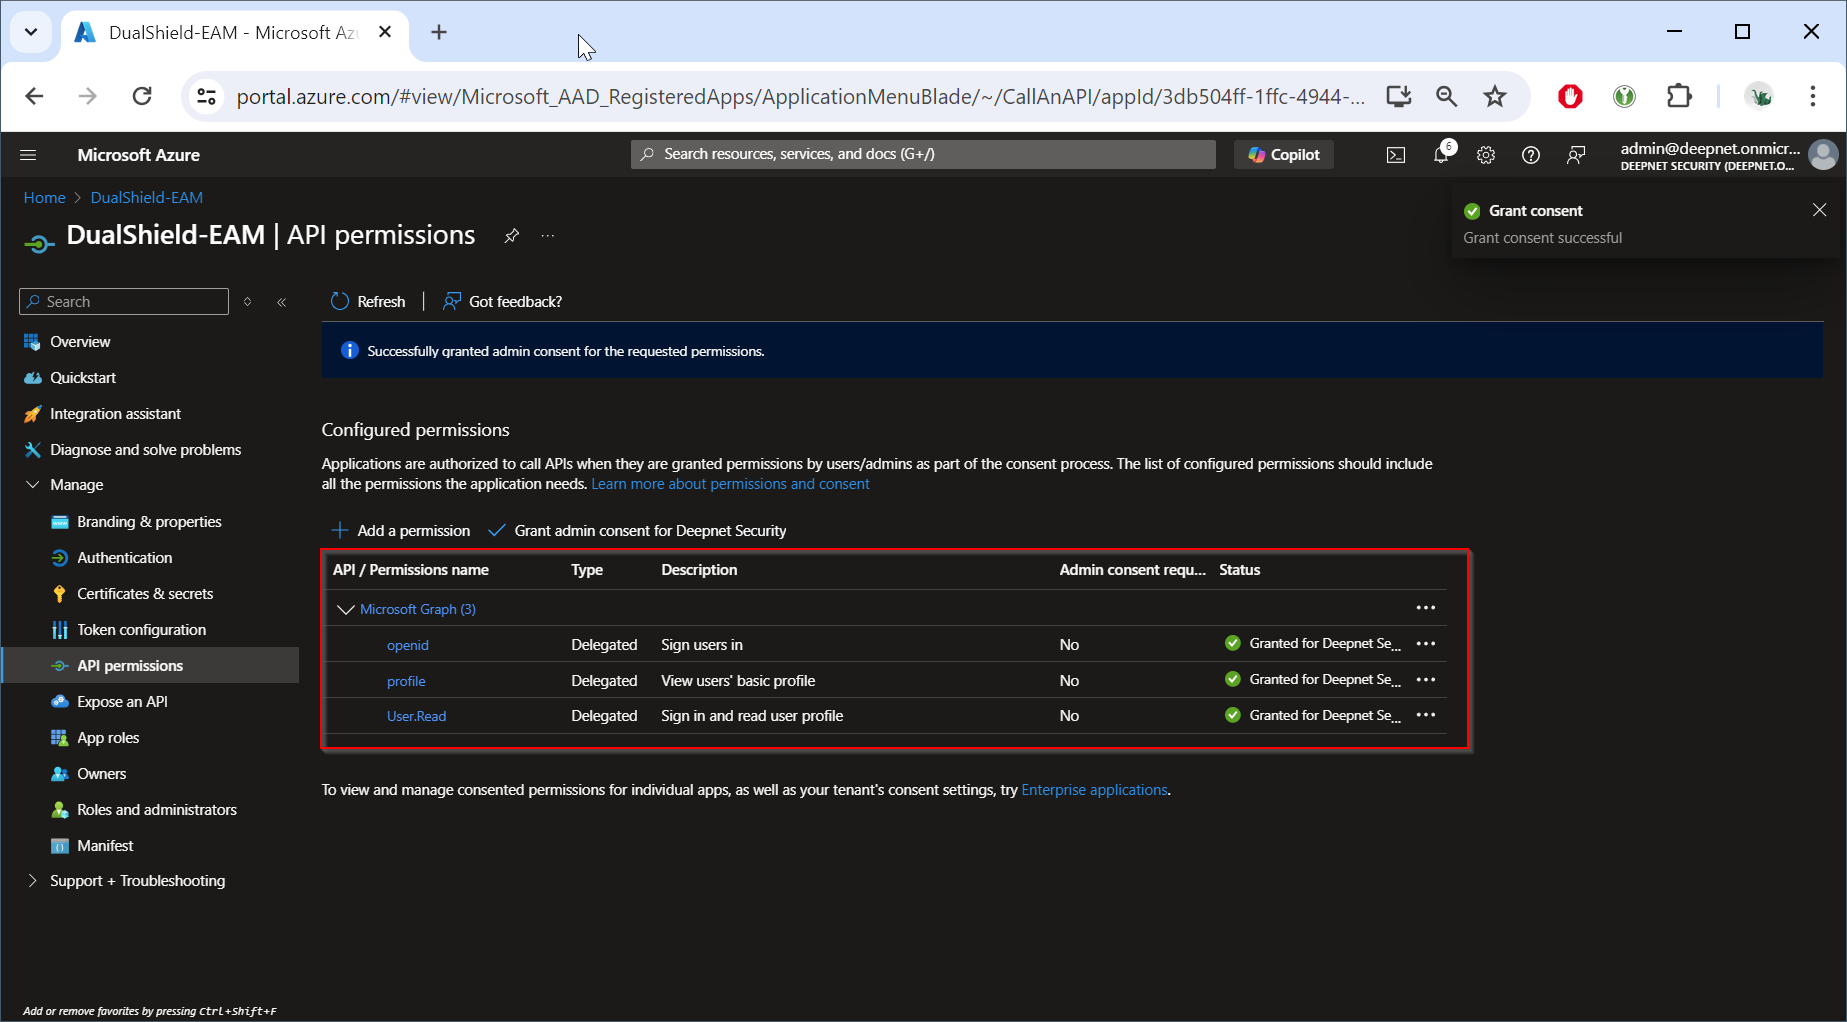Open the User.Read permission link
This screenshot has width=1847, height=1022.
tap(416, 716)
